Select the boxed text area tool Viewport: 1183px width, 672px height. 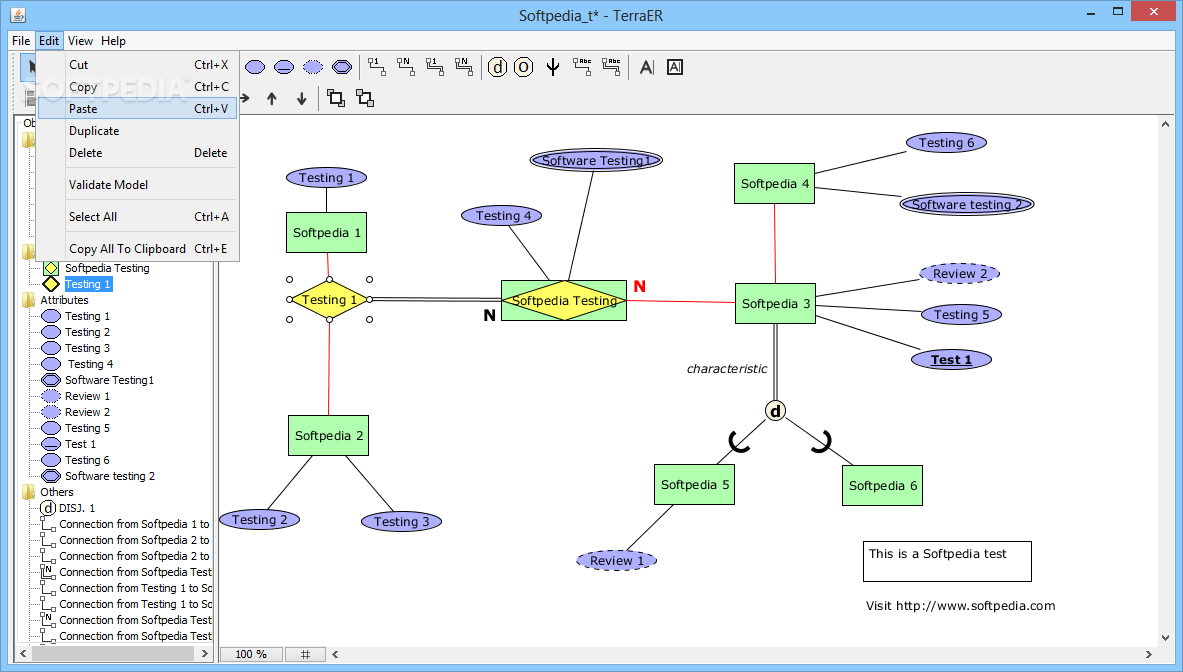[x=674, y=67]
